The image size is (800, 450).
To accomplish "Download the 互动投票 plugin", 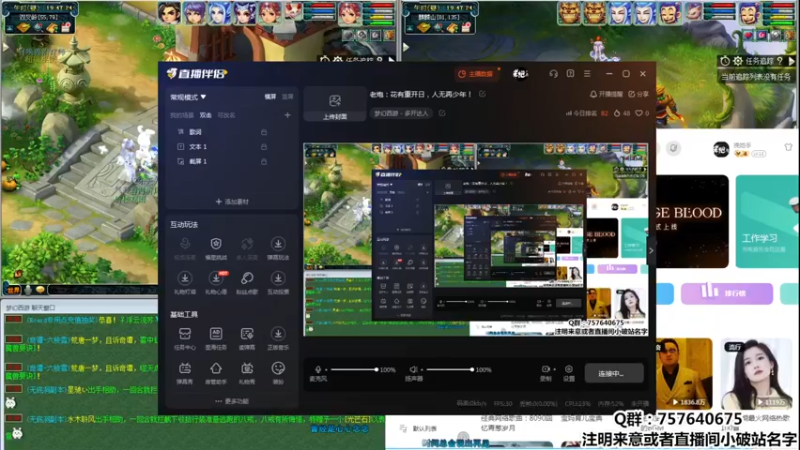I will click(278, 279).
